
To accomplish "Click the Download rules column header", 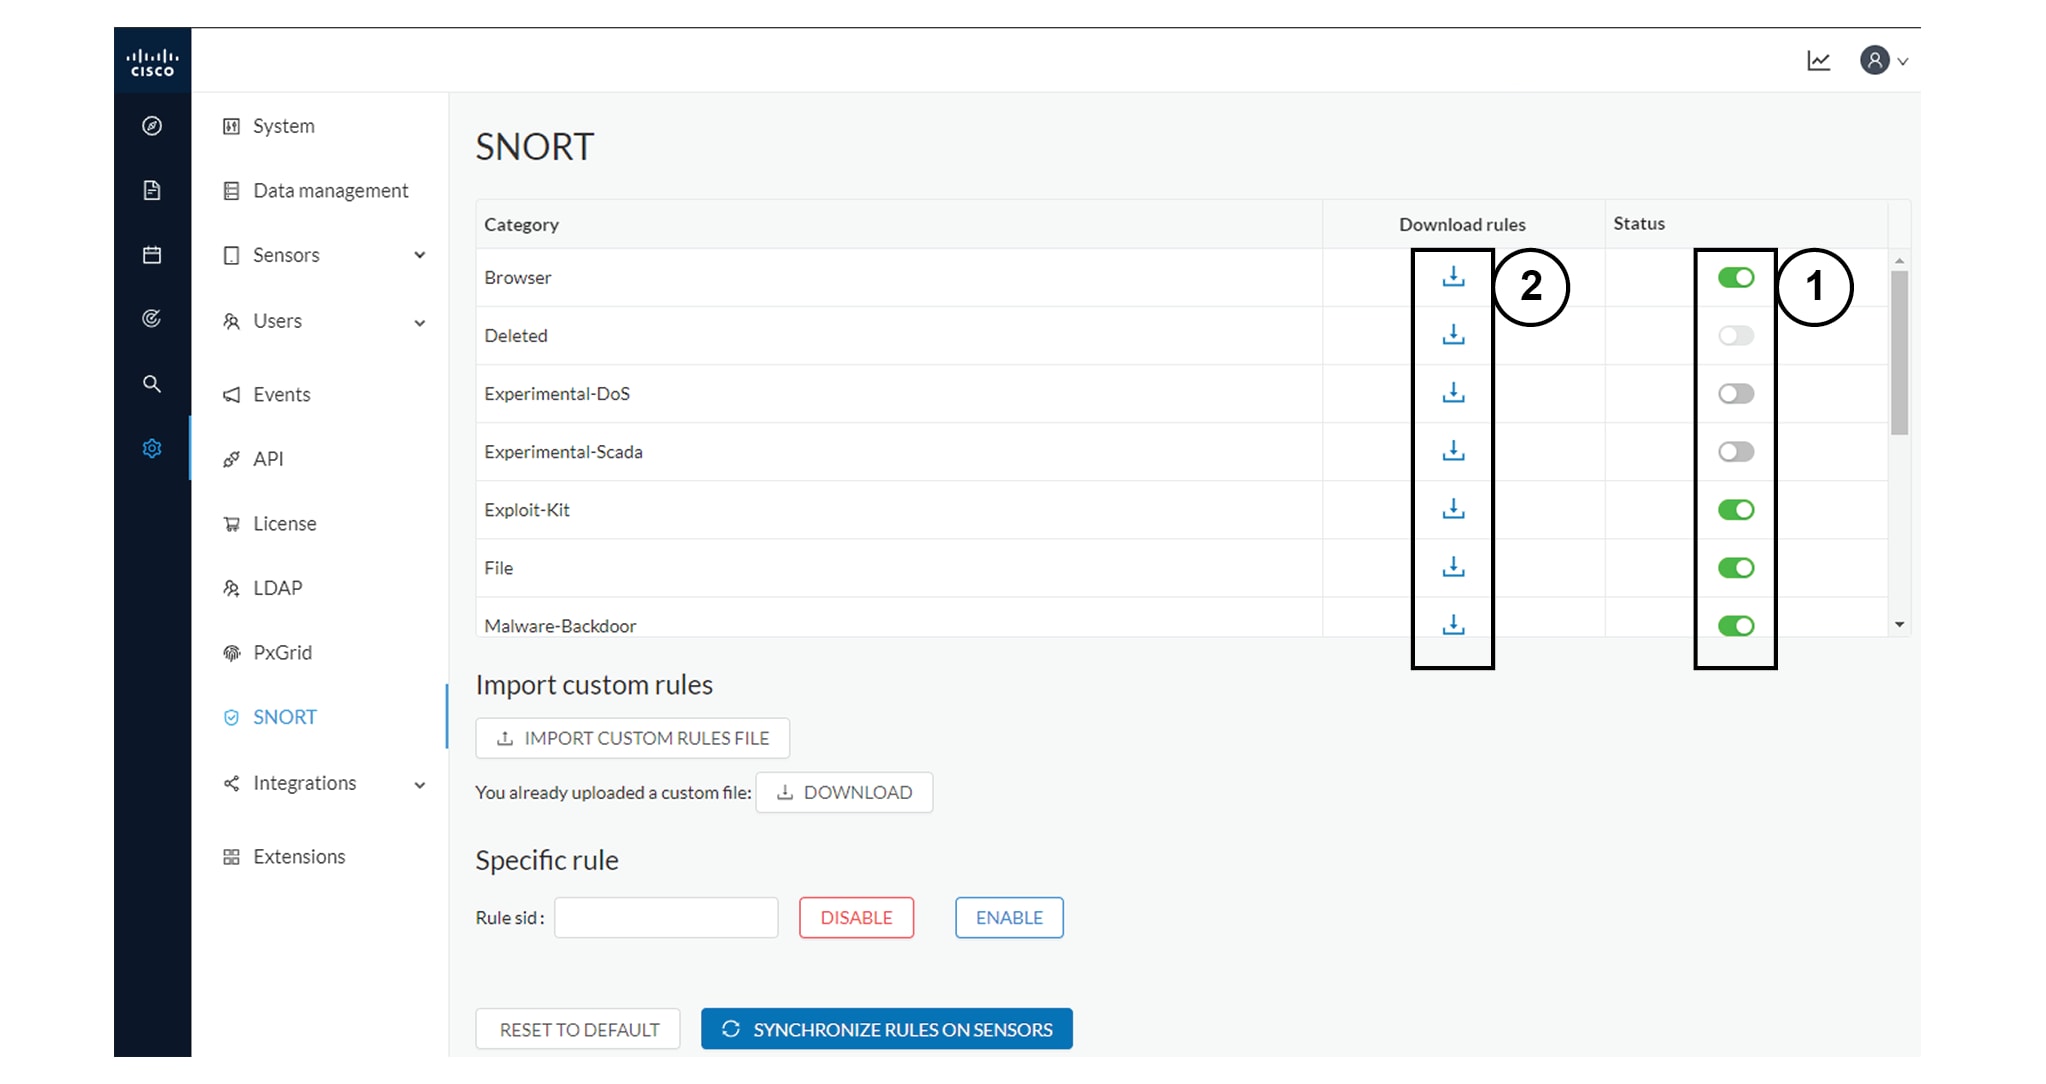I will pos(1462,225).
